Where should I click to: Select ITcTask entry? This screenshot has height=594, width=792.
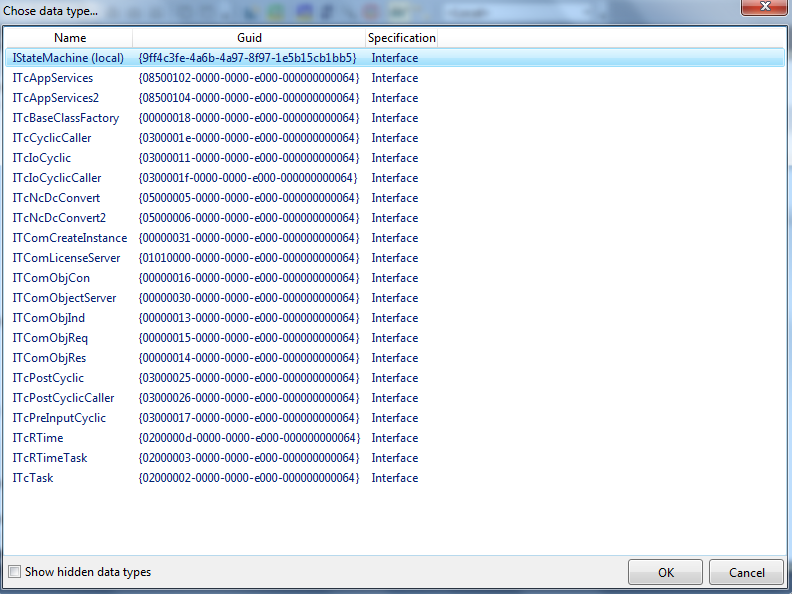coord(32,478)
